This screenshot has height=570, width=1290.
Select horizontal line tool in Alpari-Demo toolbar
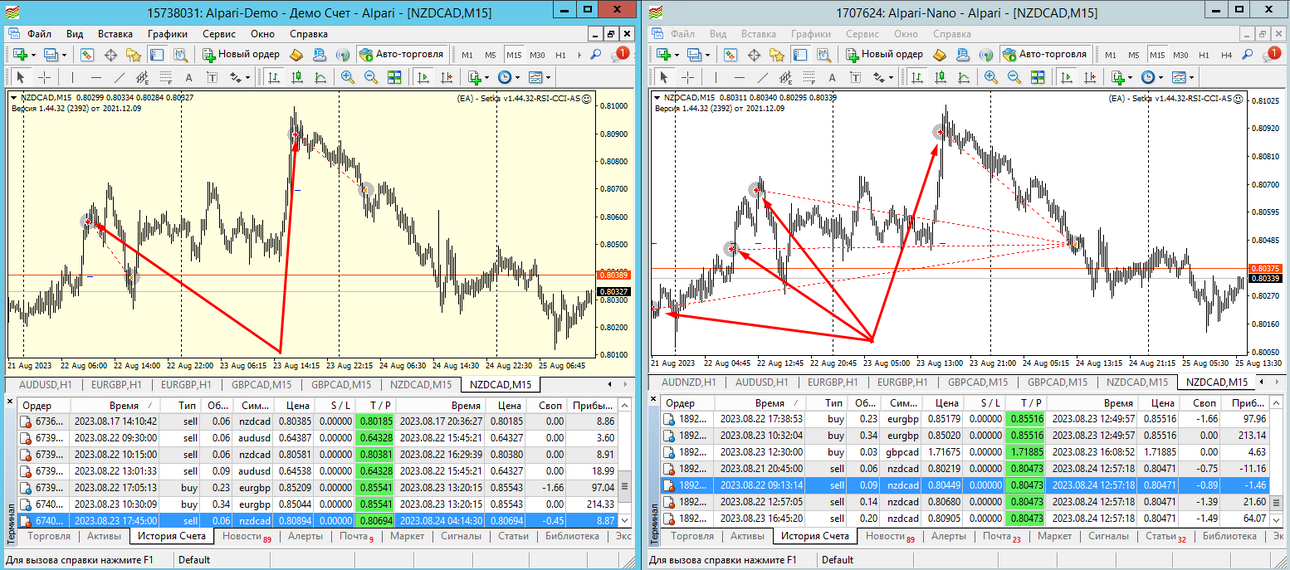click(96, 76)
